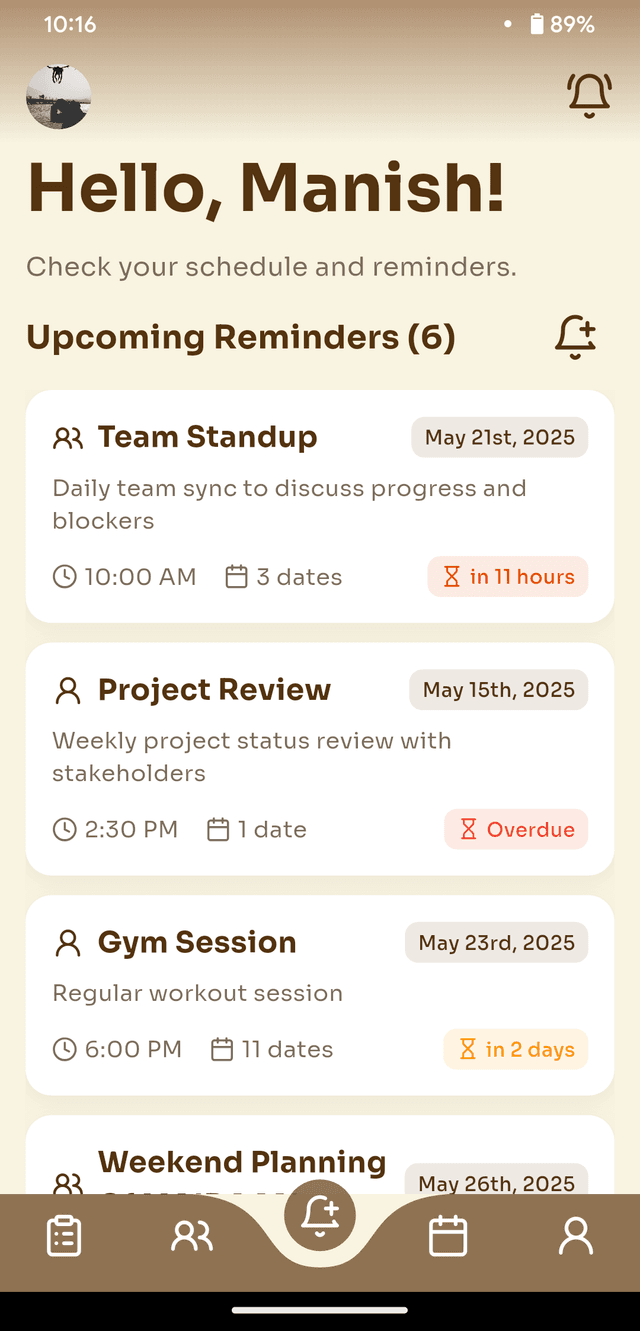Viewport: 640px width, 1331px height.
Task: Tap the central bell-plus button in bottom bar
Action: pyautogui.click(x=320, y=1215)
